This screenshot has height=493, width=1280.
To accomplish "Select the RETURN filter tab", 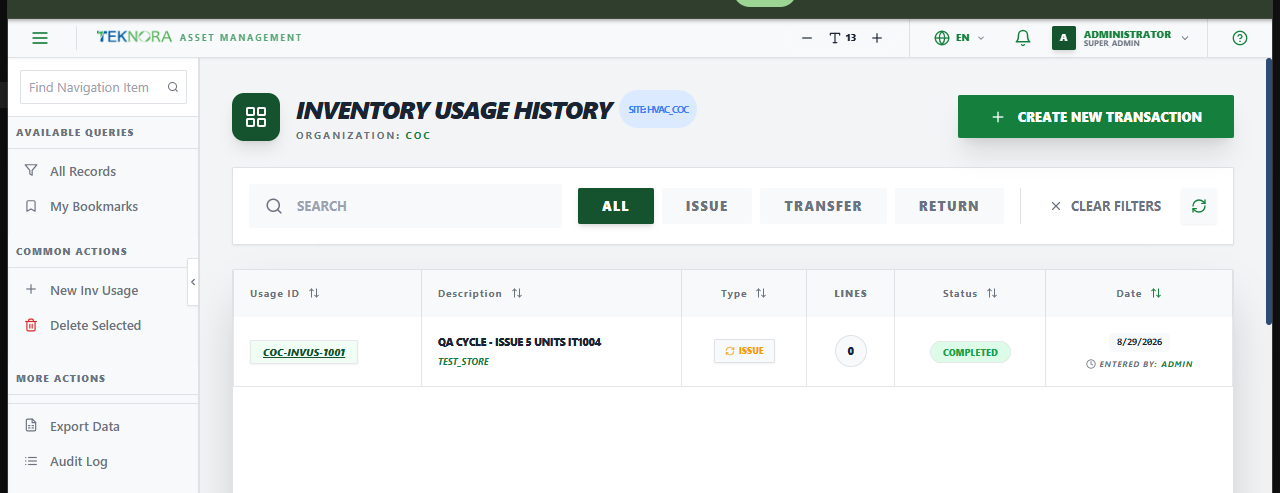I will pos(949,206).
